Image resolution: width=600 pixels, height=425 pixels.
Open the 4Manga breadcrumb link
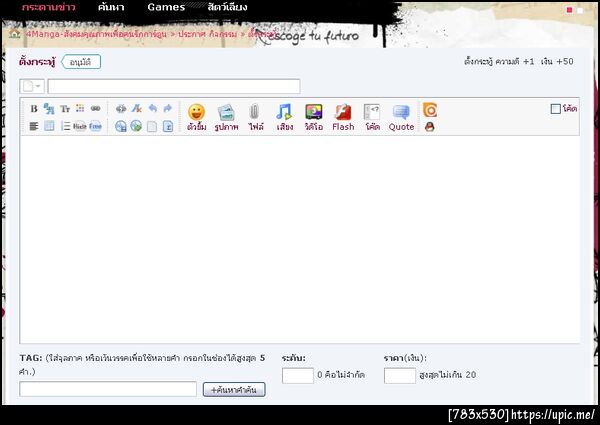pyautogui.click(x=96, y=34)
